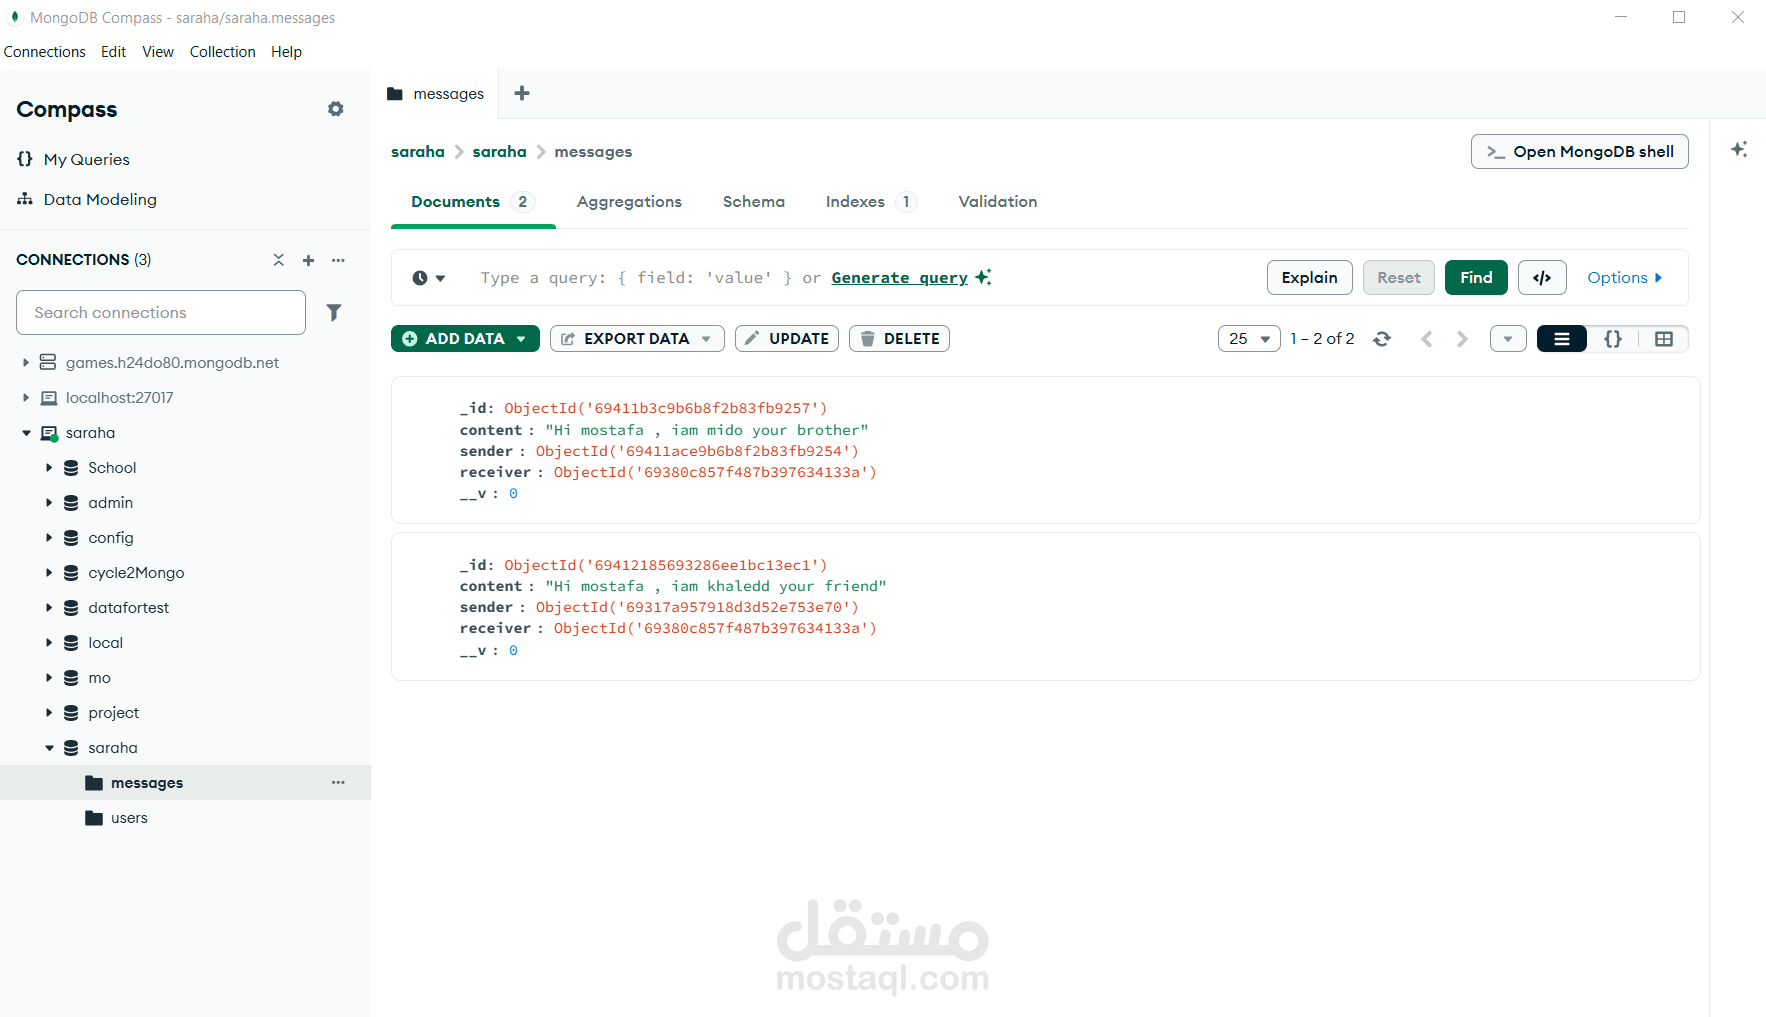This screenshot has width=1766, height=1017.
Task: Select the Documents tab
Action: [473, 202]
